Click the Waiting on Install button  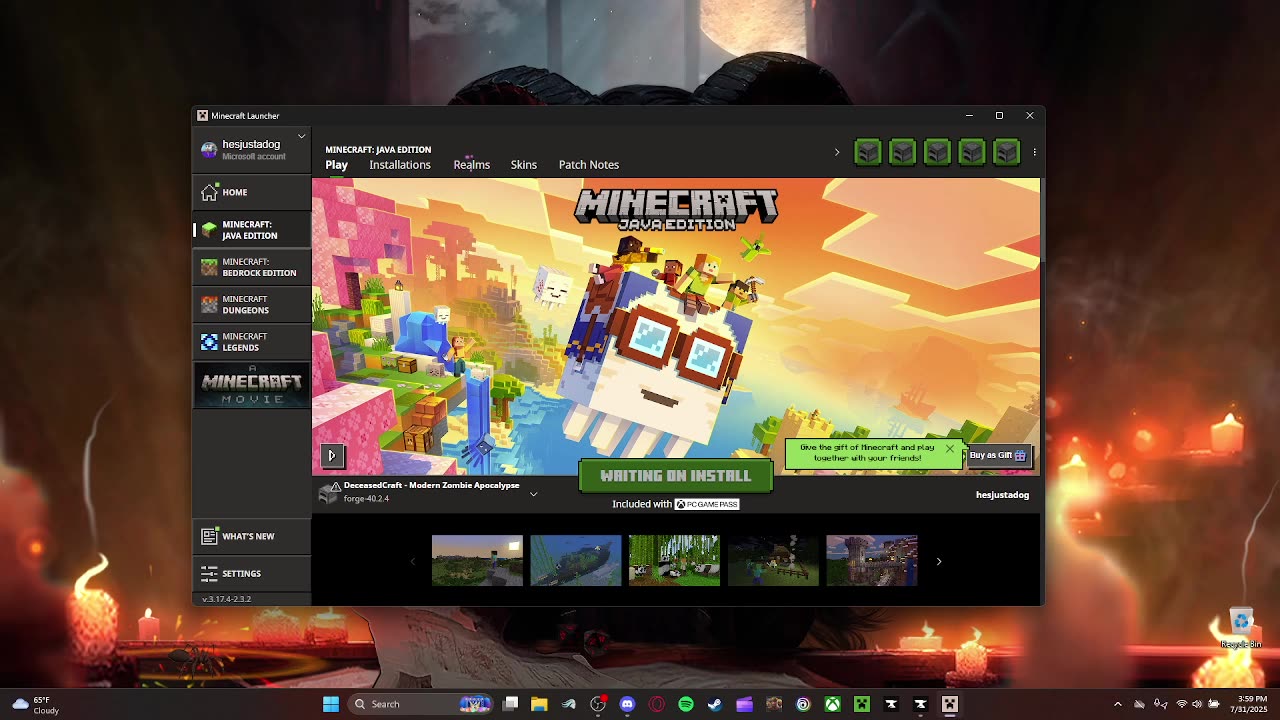pos(676,476)
